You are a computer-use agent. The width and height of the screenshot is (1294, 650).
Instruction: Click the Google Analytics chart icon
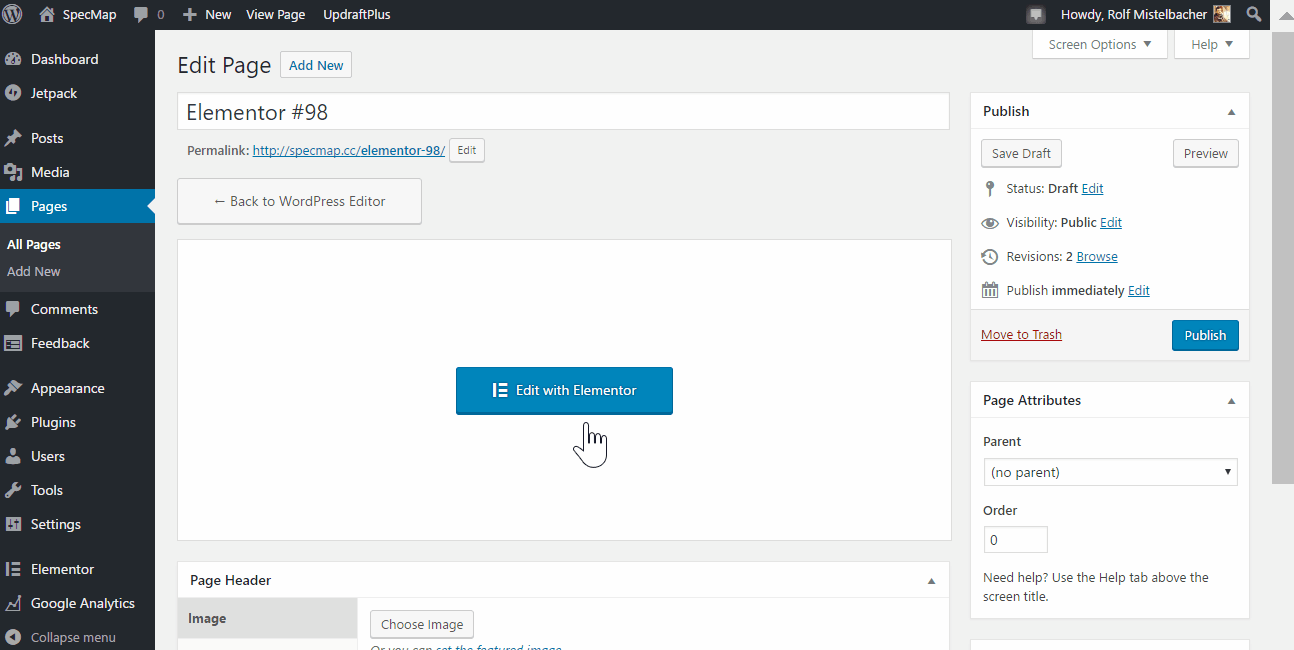[x=13, y=603]
